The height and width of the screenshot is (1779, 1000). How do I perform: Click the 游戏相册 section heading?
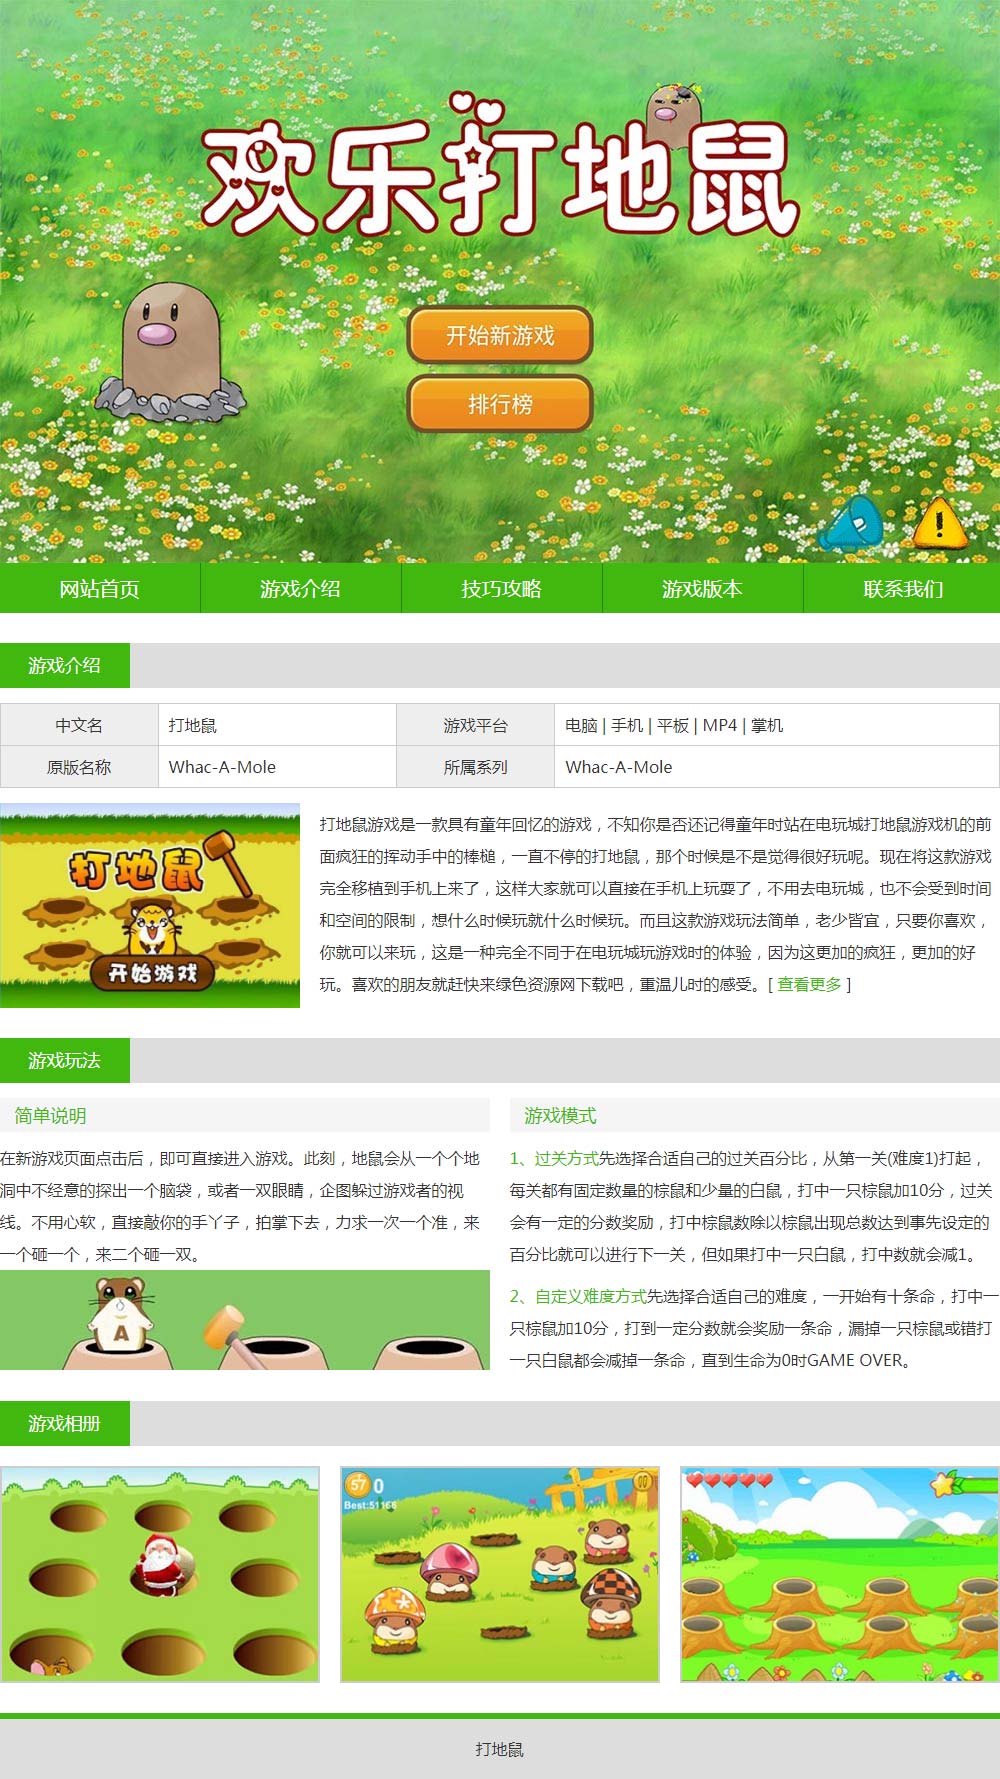click(x=65, y=1423)
